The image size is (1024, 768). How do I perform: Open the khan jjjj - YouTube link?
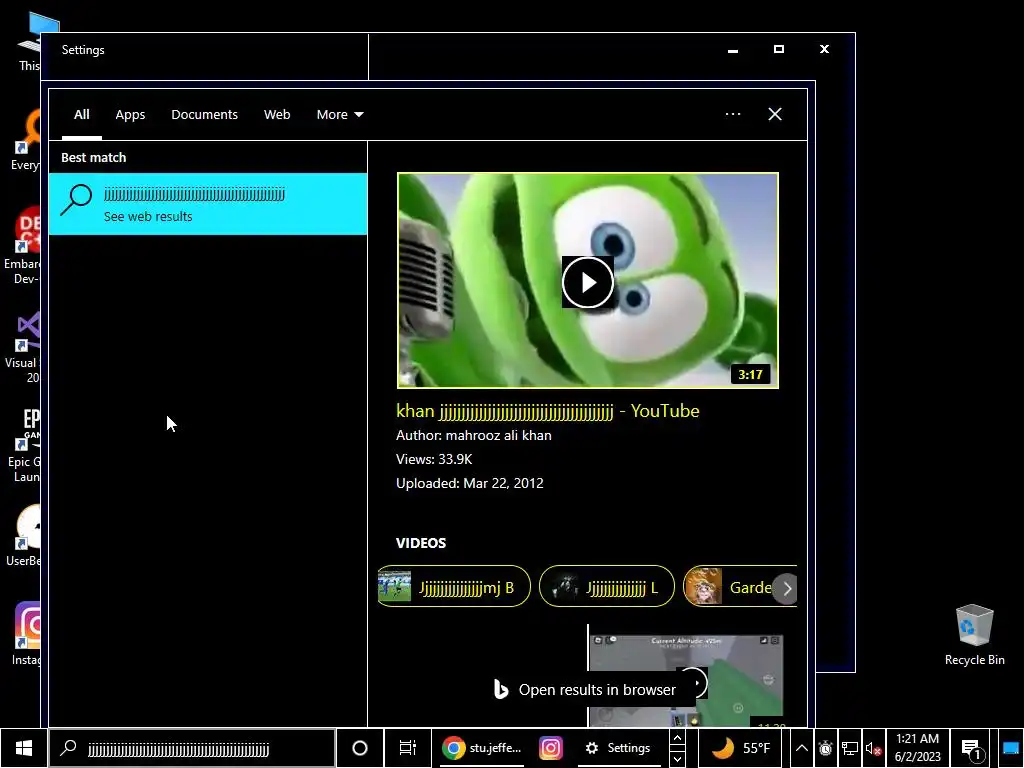pos(547,411)
